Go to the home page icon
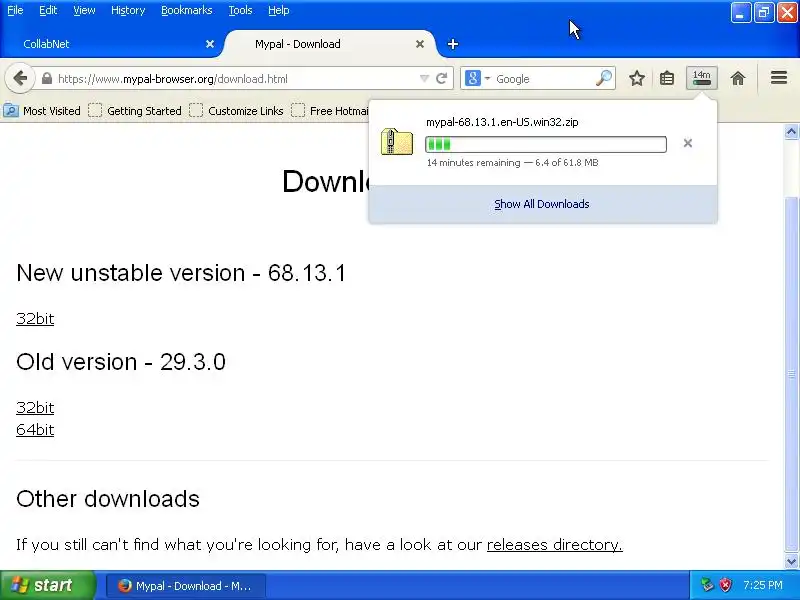Screen dimensions: 800x600 point(738,79)
